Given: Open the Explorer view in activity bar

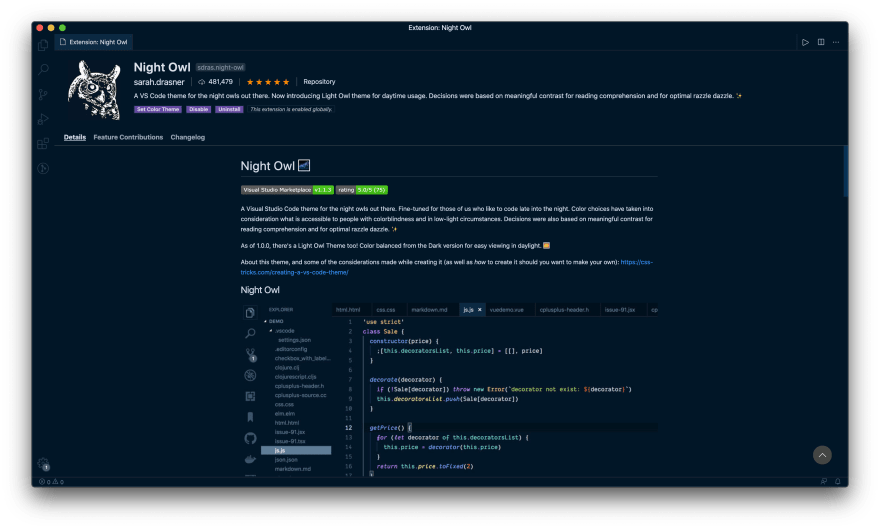Looking at the screenshot, I should click(x=43, y=45).
